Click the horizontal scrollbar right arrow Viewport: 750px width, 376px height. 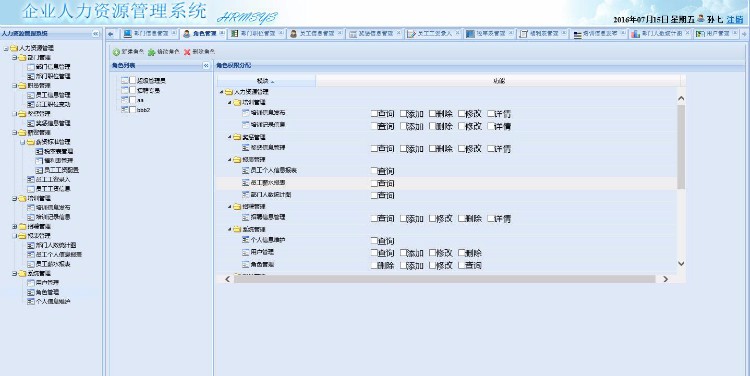(x=665, y=279)
